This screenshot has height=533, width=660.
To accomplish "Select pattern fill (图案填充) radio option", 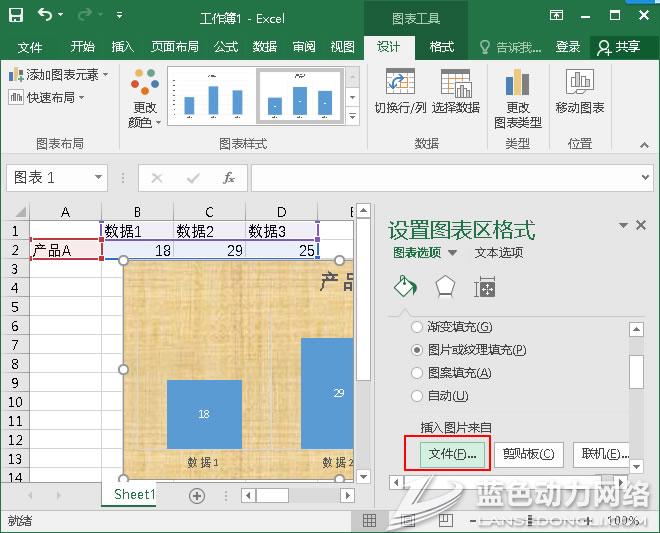I will [x=418, y=373].
